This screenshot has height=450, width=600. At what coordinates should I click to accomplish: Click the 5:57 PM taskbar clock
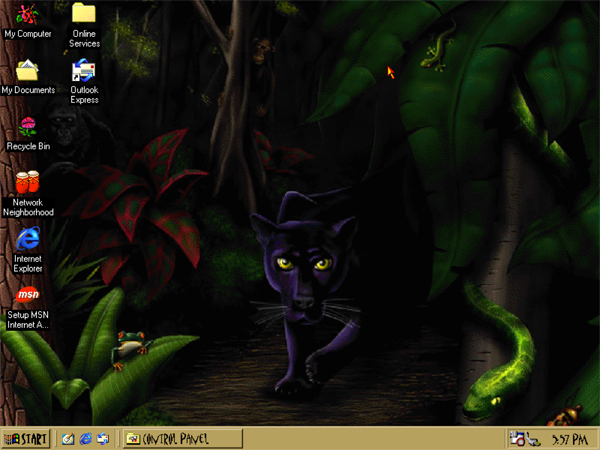(x=569, y=439)
